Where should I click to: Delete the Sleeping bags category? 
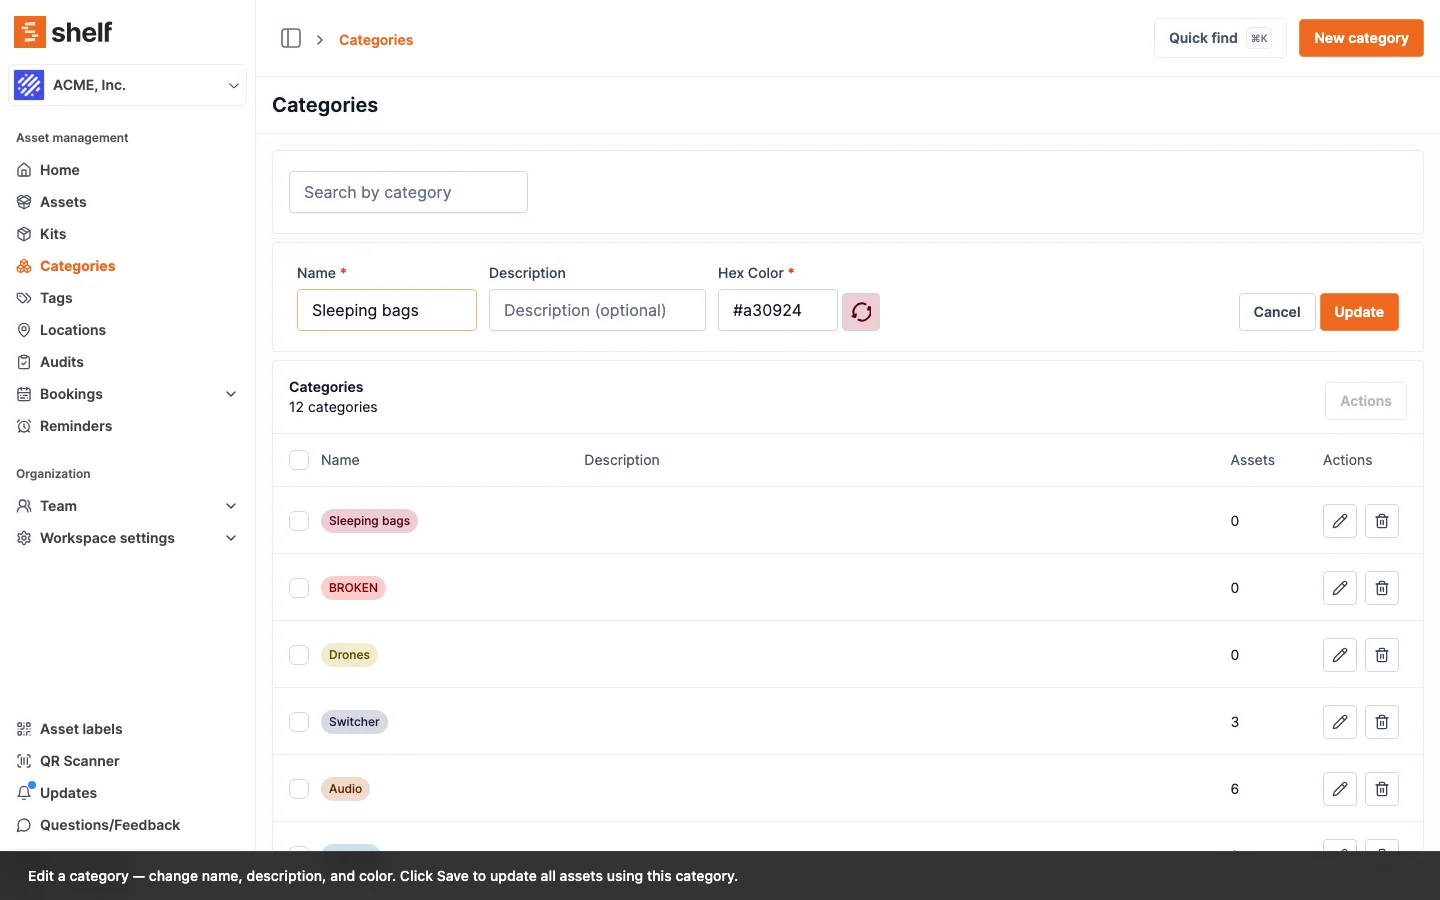click(x=1381, y=521)
